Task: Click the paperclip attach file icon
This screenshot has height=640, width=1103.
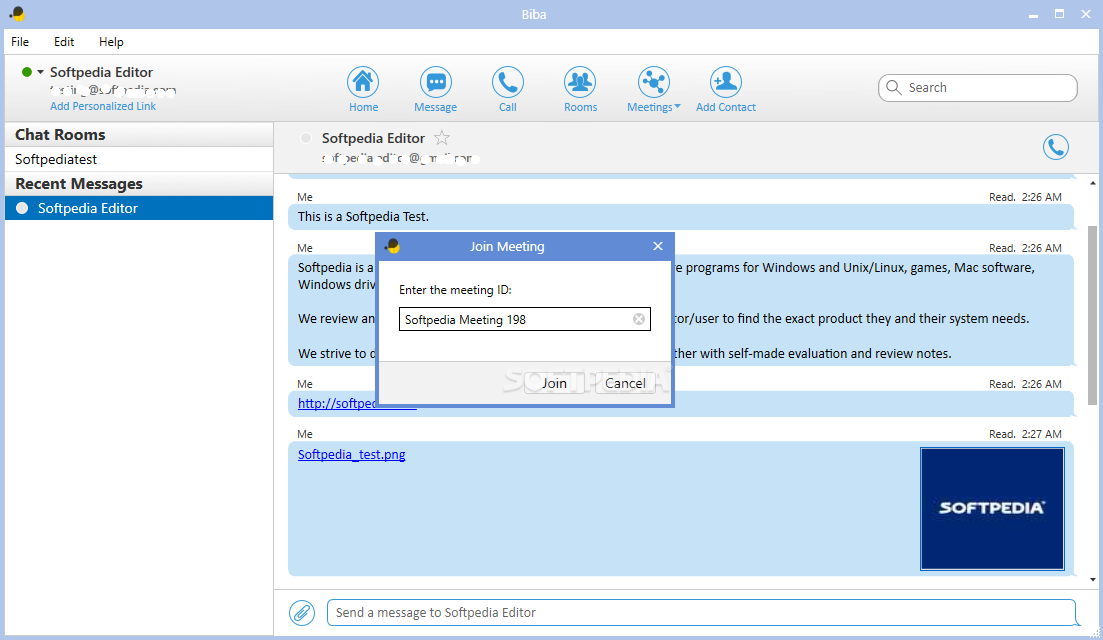Action: (302, 613)
